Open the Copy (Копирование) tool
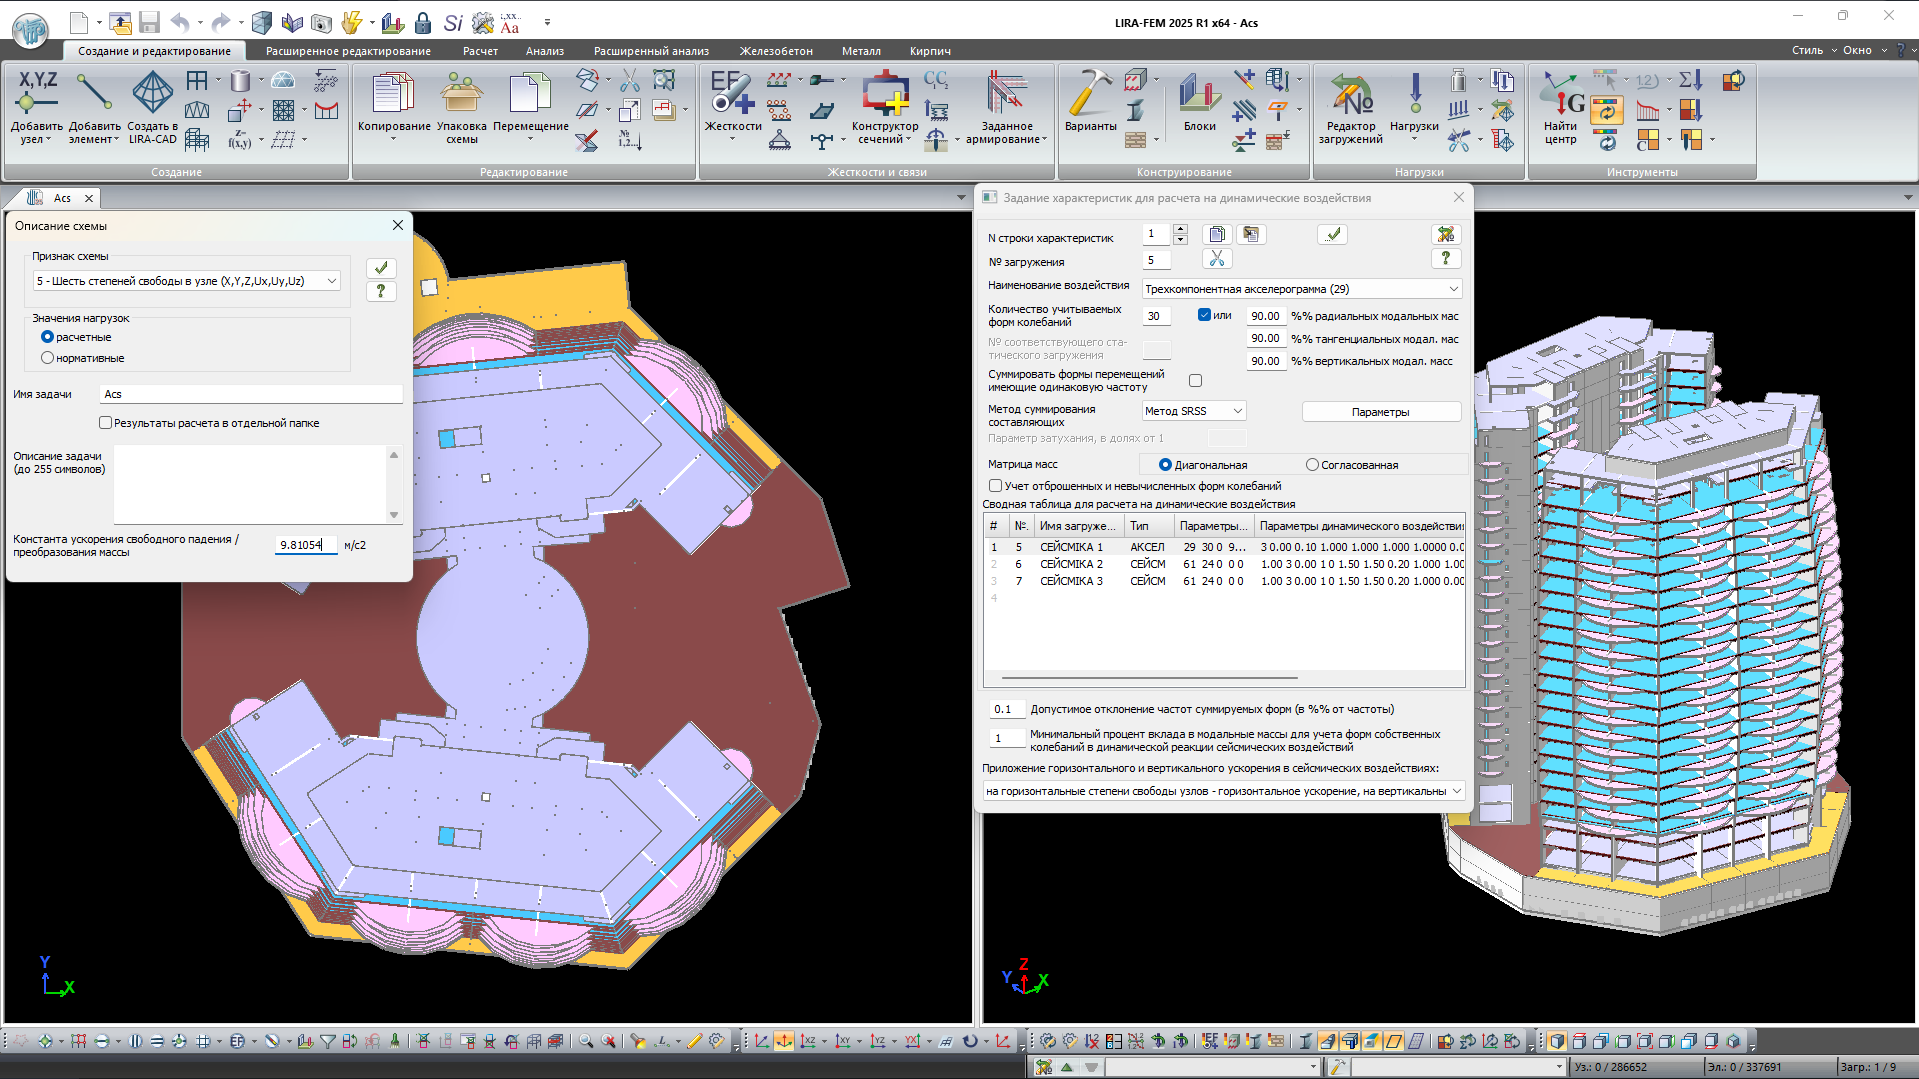The height and width of the screenshot is (1079, 1919). coord(393,93)
